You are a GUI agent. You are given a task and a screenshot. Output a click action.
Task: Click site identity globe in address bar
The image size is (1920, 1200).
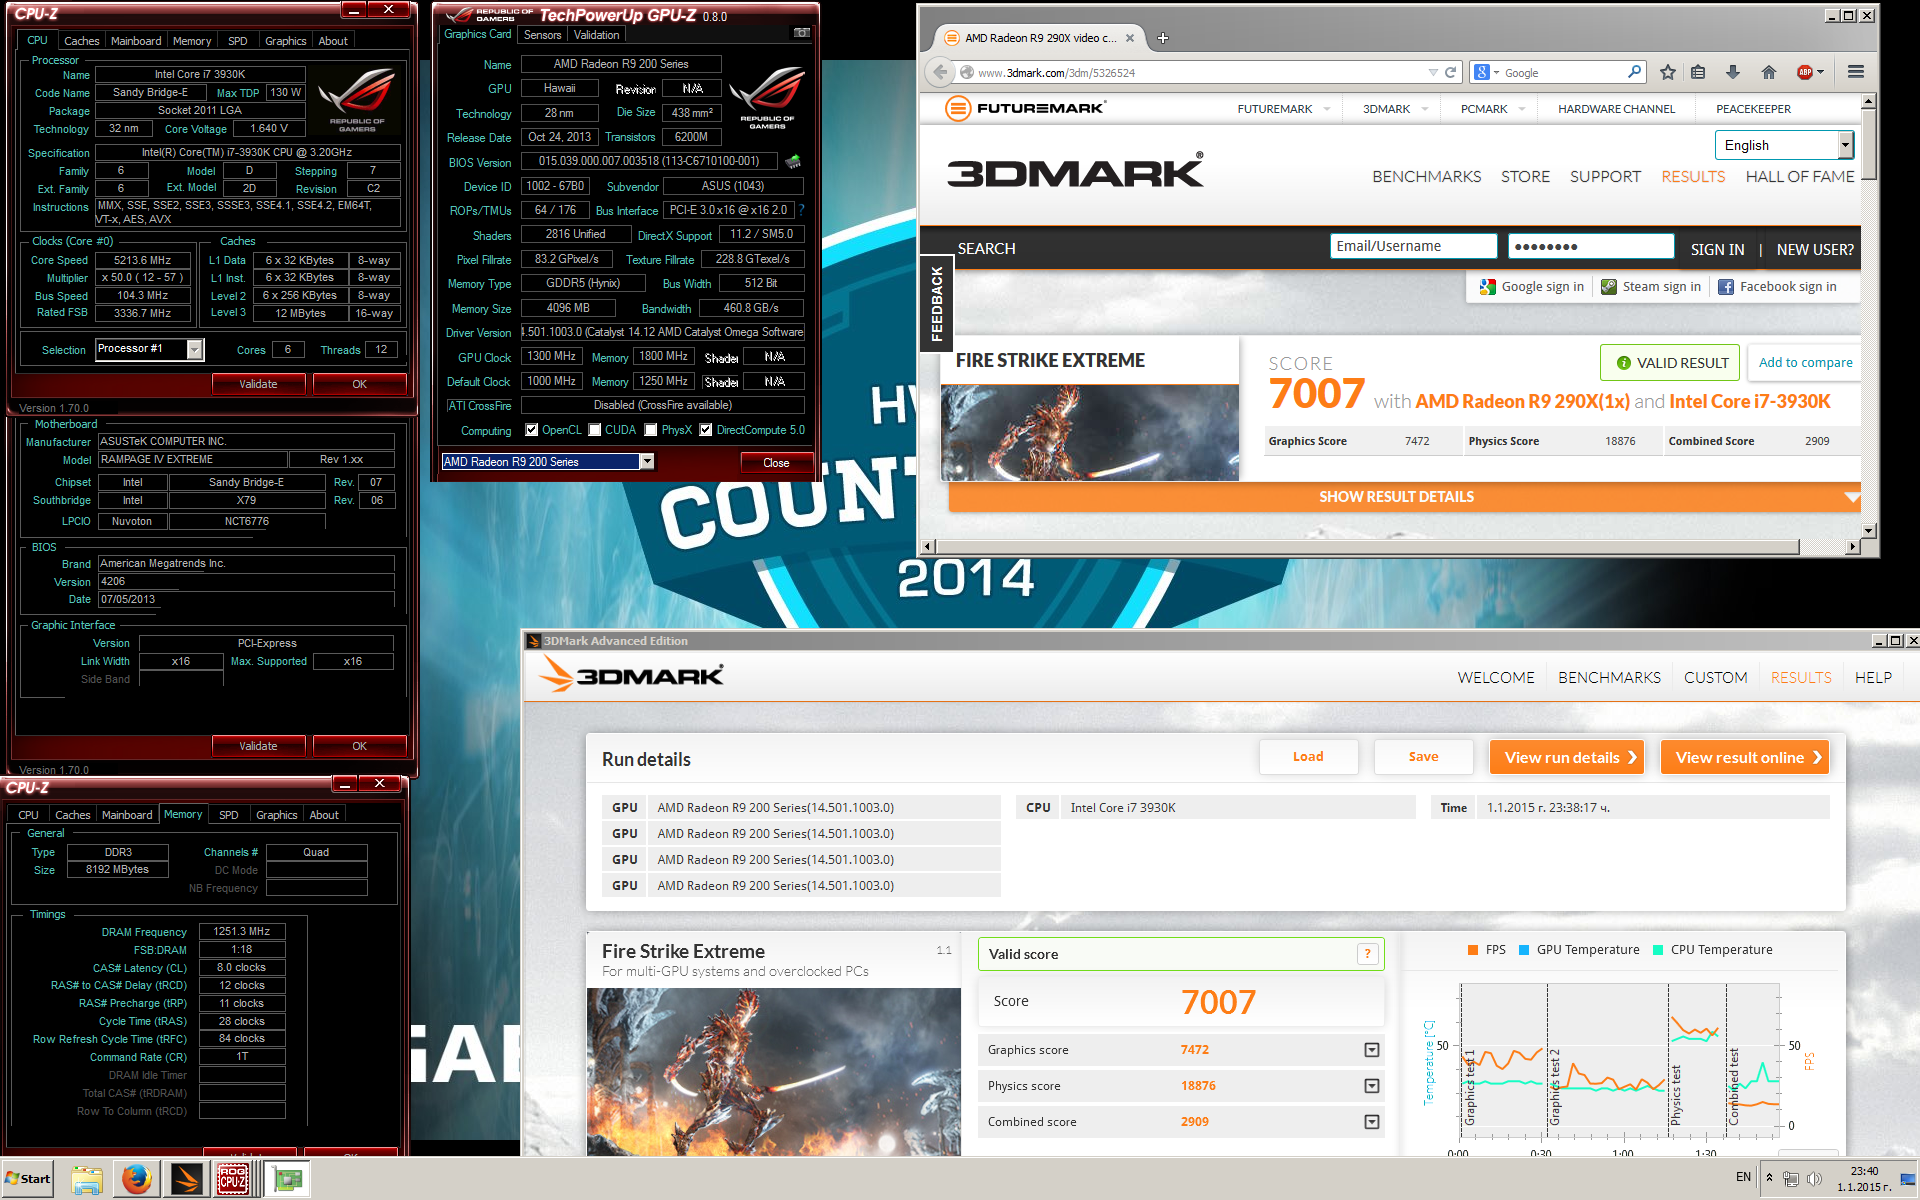(x=966, y=72)
